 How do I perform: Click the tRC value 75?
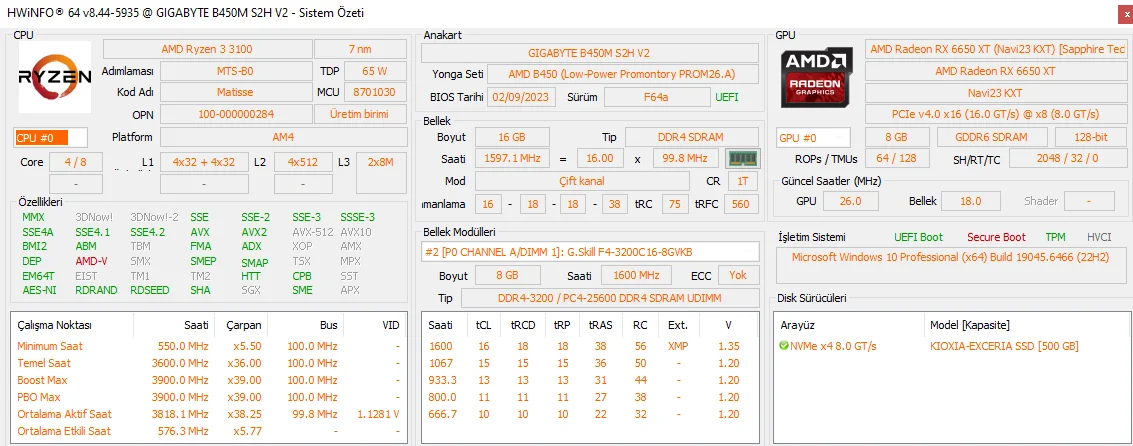[x=674, y=205]
